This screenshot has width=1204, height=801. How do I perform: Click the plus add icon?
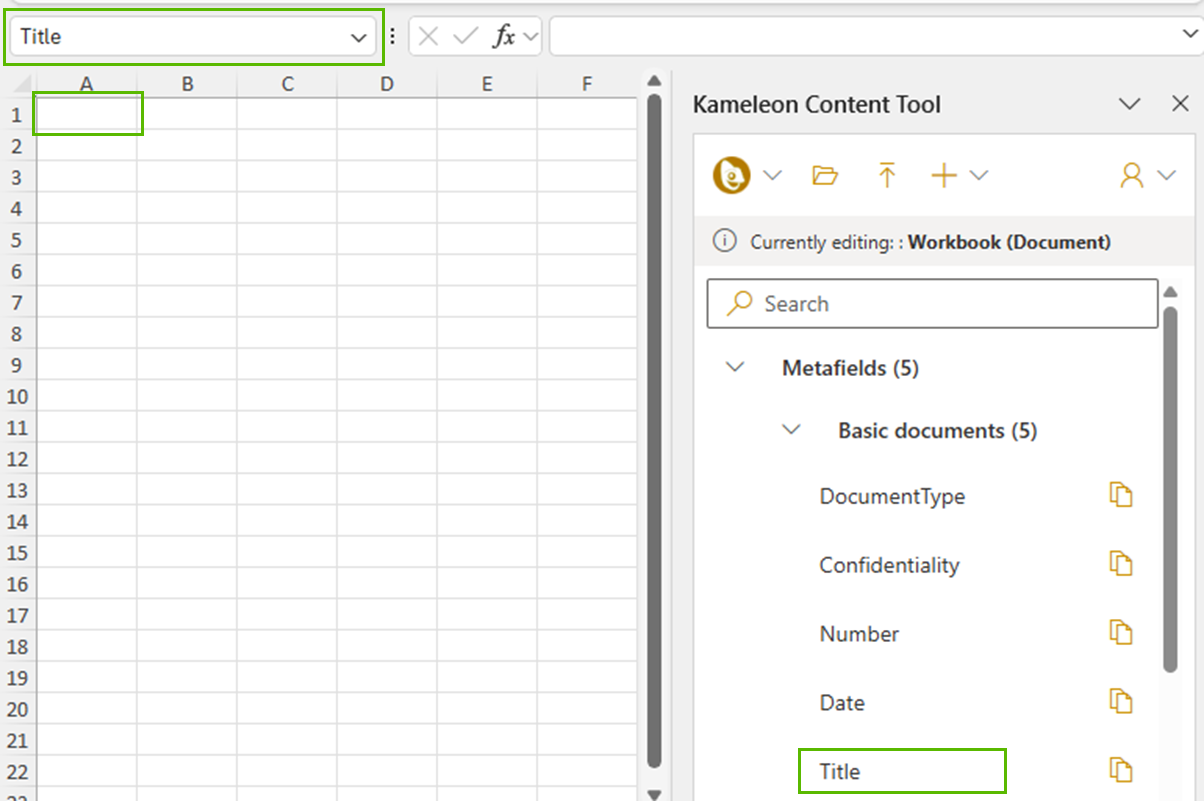[943, 176]
